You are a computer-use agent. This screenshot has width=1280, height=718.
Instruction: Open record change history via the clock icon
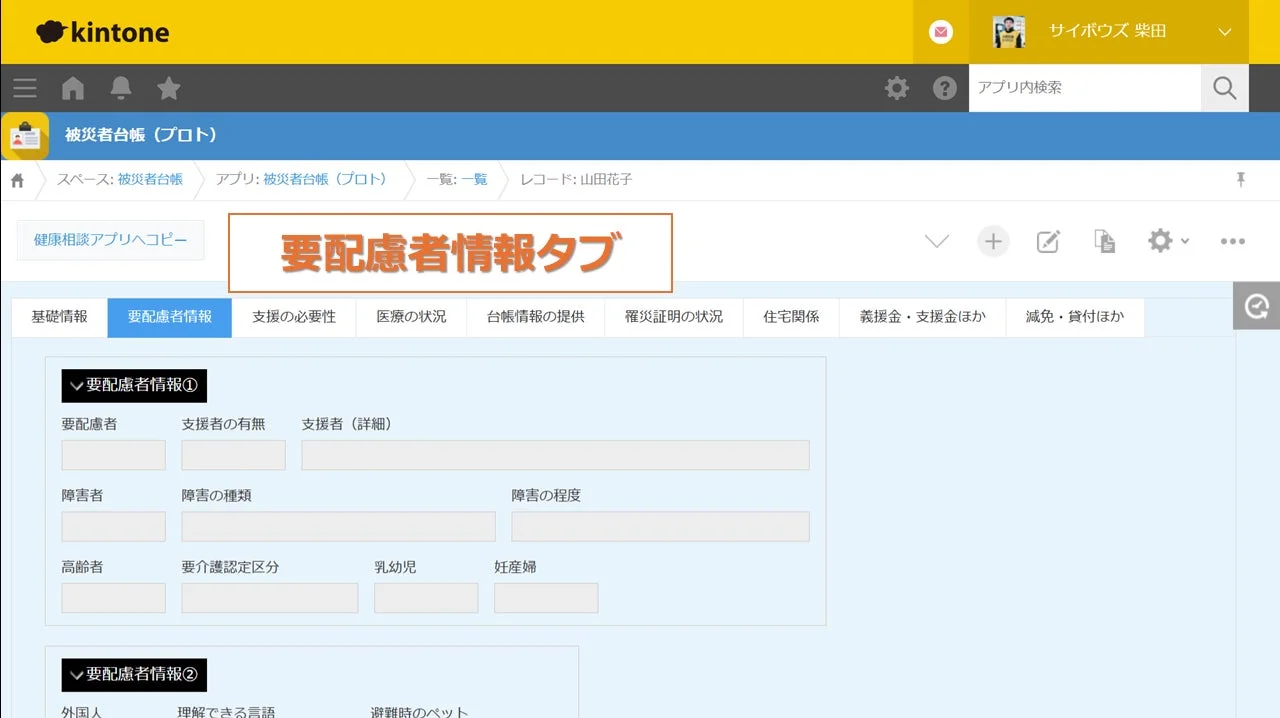pos(1256,305)
